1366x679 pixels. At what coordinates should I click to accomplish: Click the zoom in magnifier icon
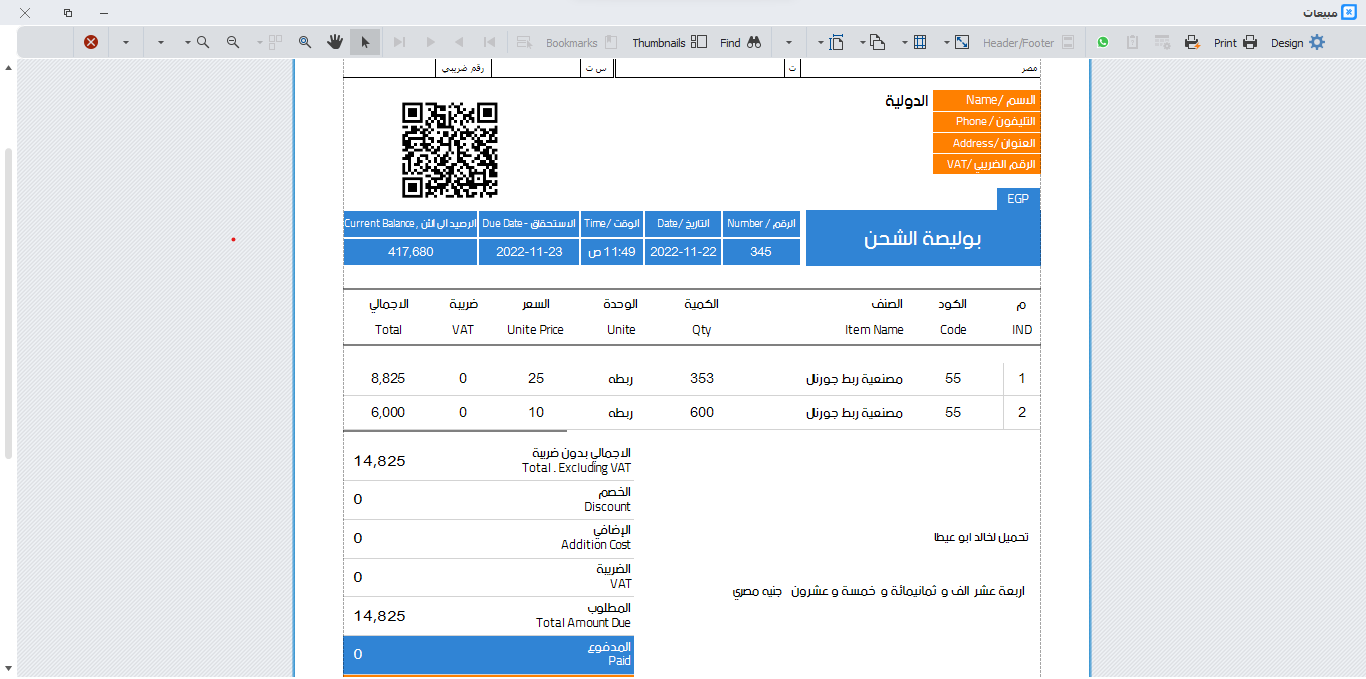(x=203, y=43)
